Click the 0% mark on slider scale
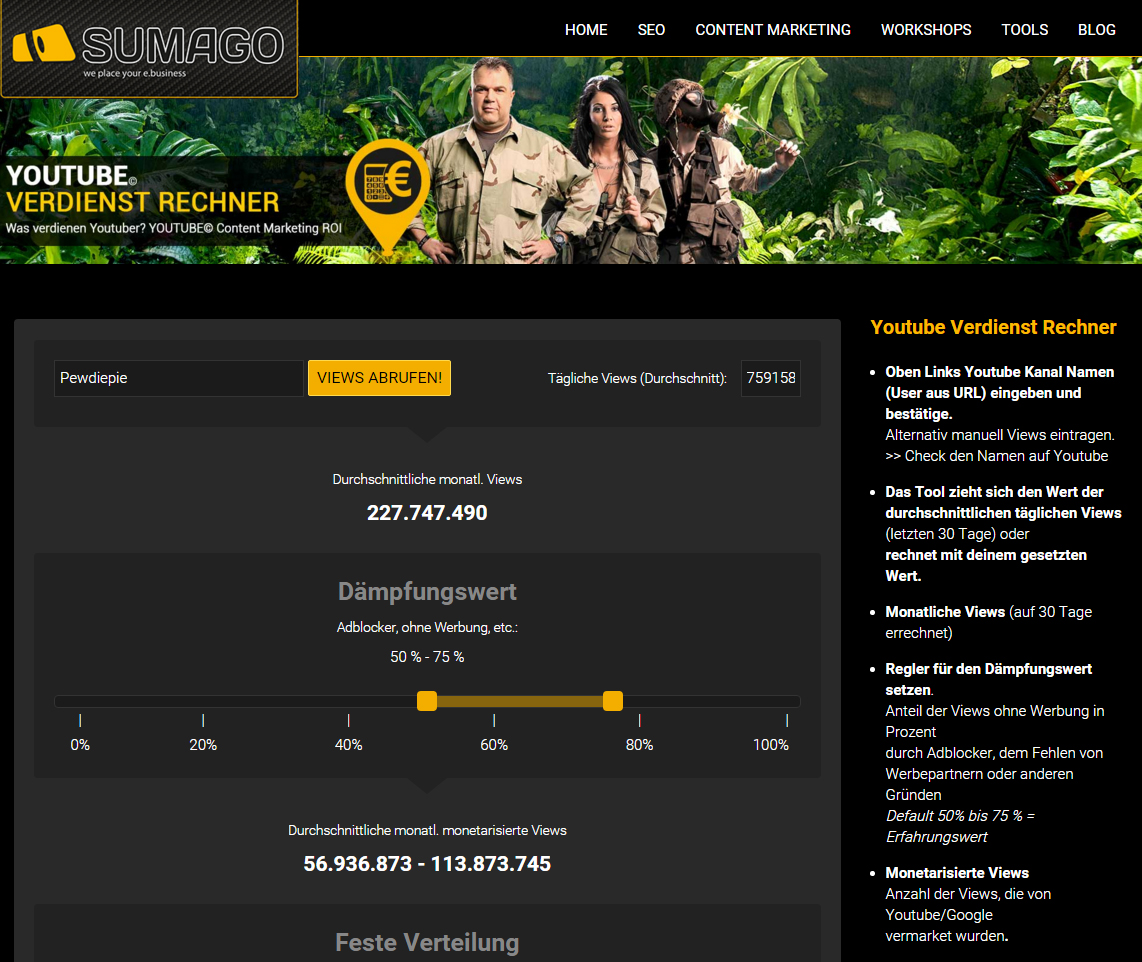Screen dimensions: 1142x962 tap(80, 744)
